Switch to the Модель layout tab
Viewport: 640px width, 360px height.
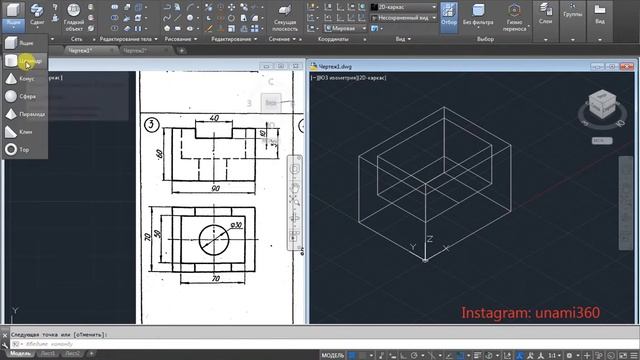pos(20,353)
